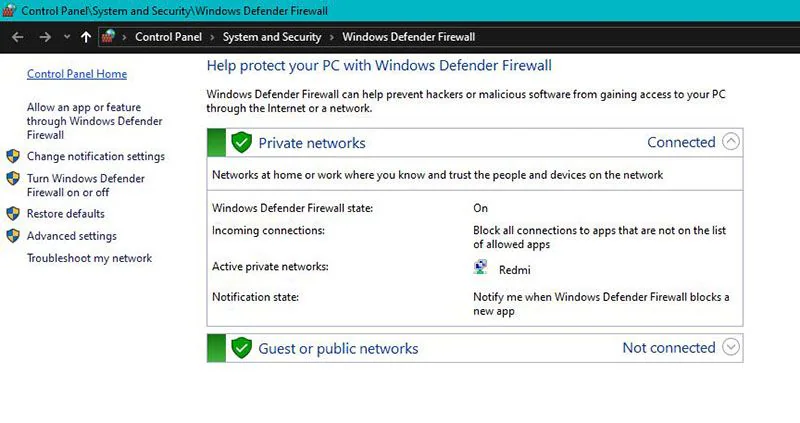800x423 pixels.
Task: Select Control Panel in the breadcrumb
Action: (x=168, y=37)
